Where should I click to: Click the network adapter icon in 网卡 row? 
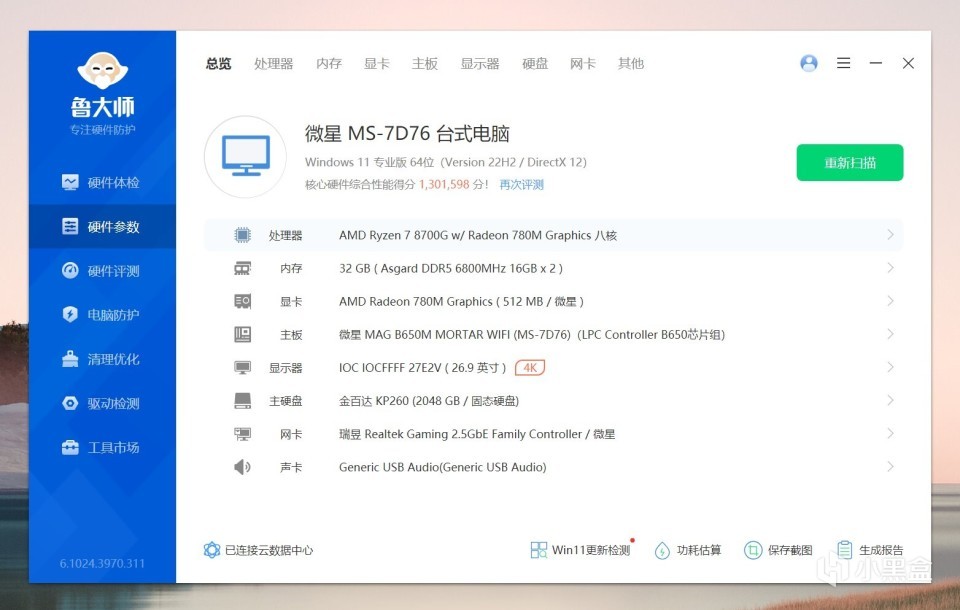242,434
